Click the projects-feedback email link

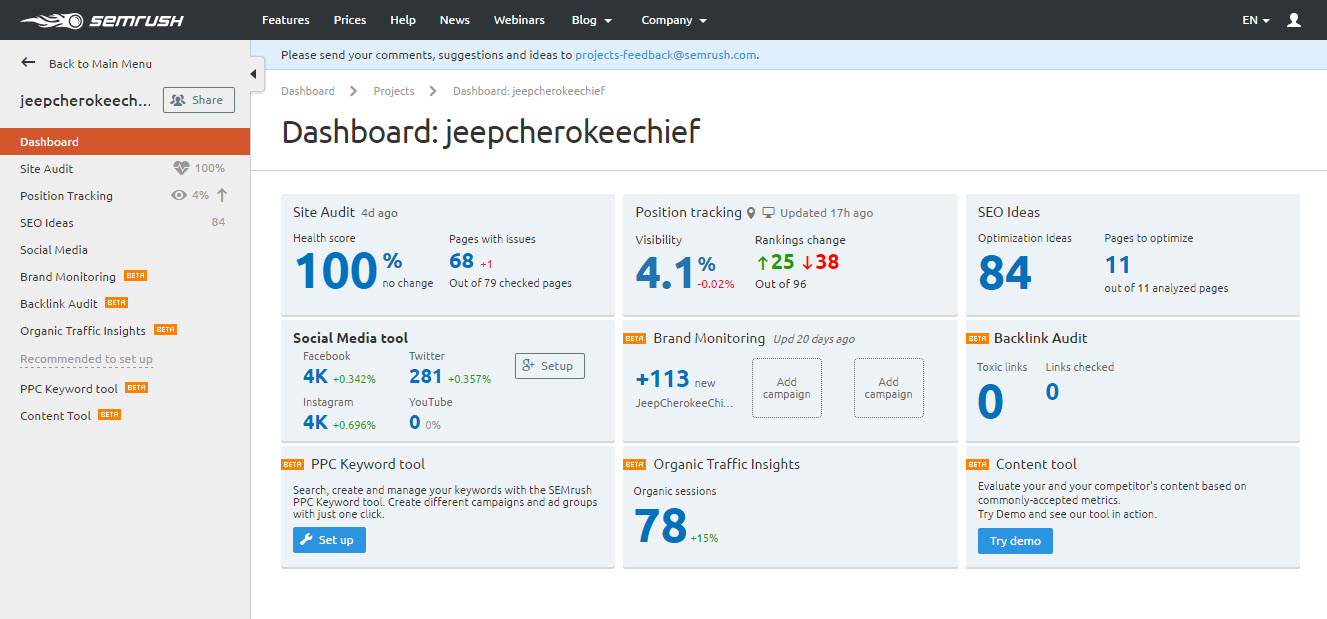[x=666, y=55]
